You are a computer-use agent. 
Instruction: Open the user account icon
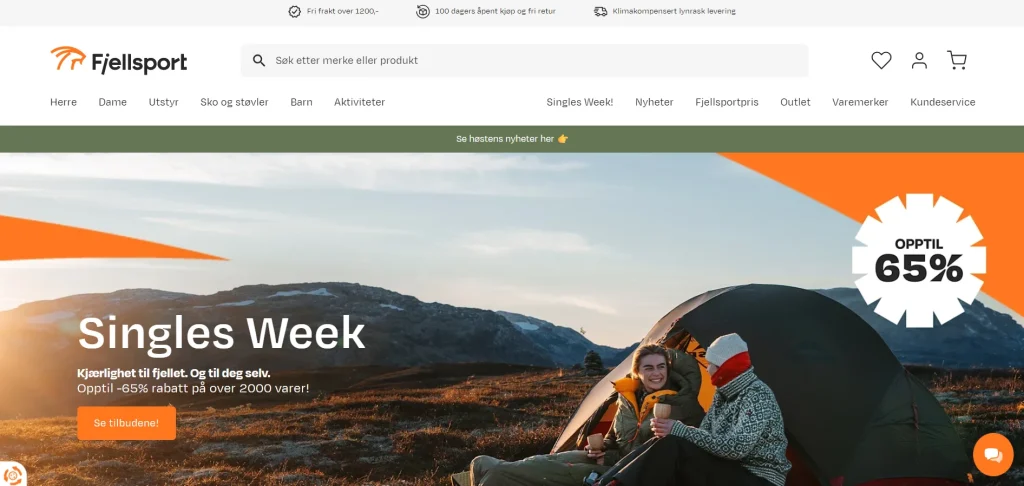[x=920, y=61]
